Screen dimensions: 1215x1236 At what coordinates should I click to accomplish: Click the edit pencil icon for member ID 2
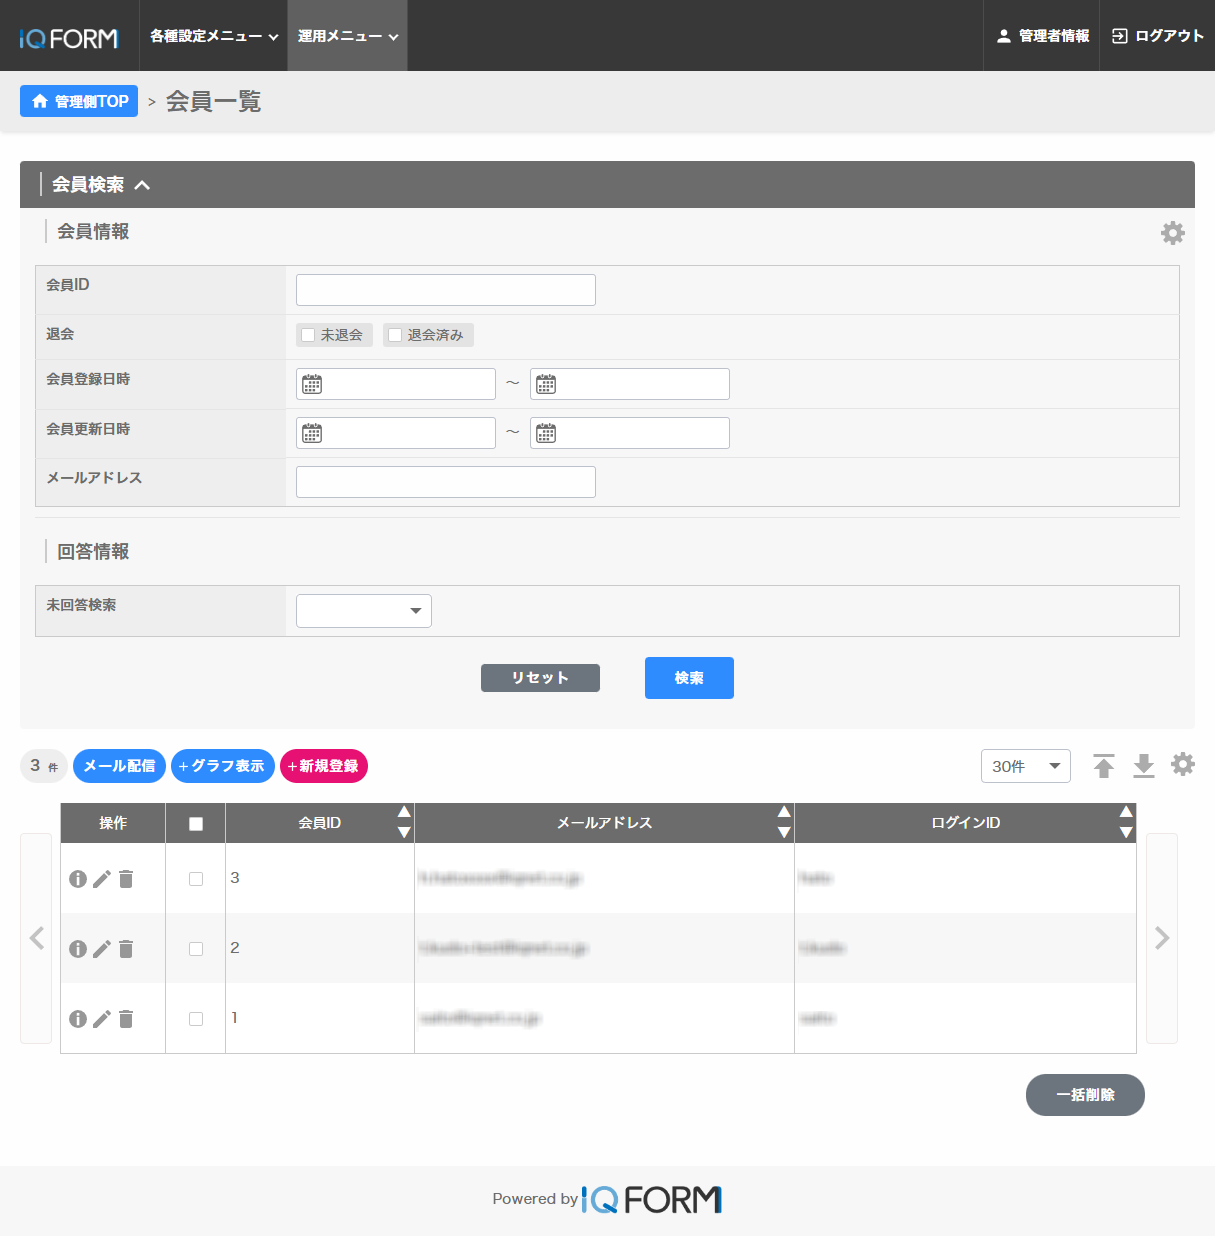point(101,948)
